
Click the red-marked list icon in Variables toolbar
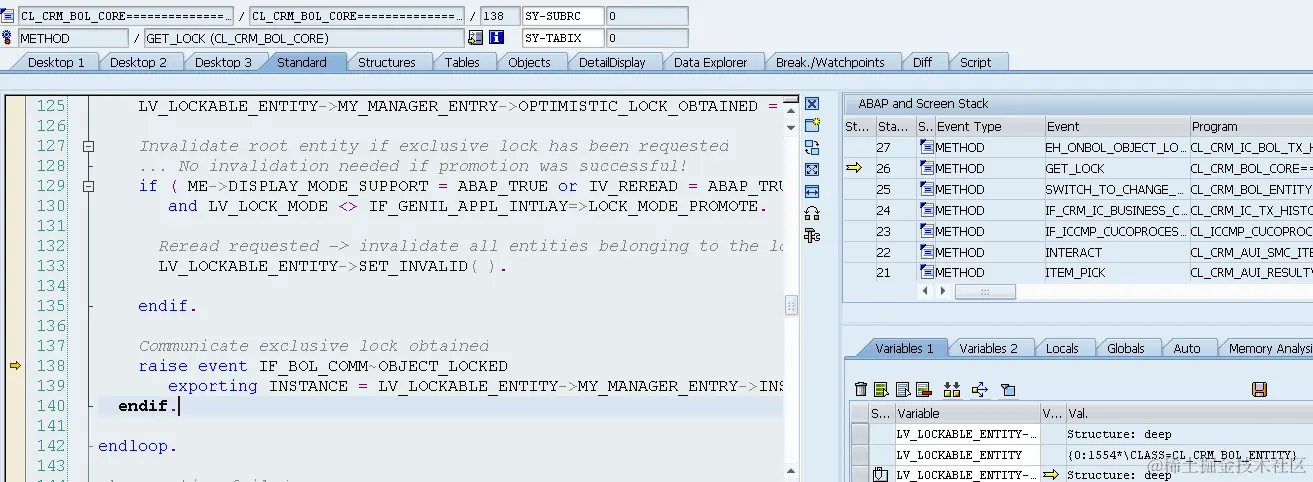click(x=923, y=389)
